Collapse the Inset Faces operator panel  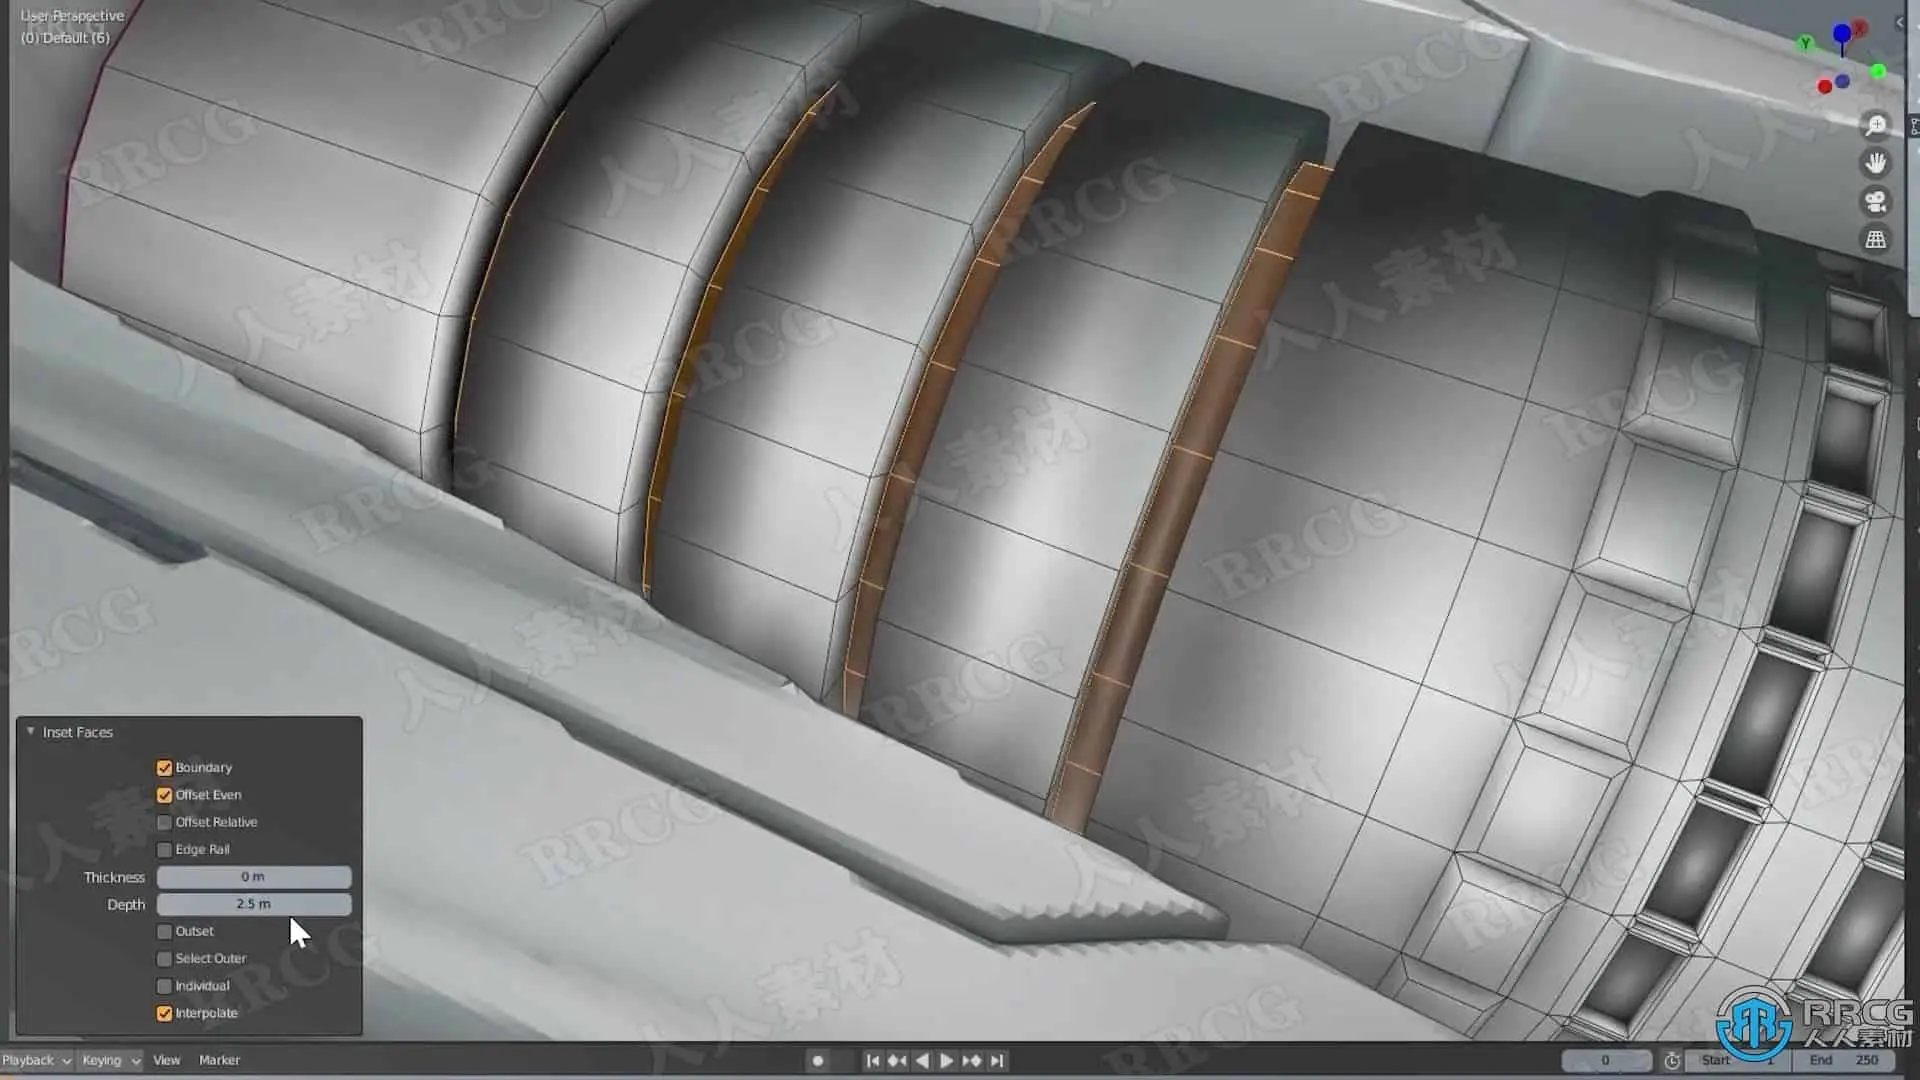pos(31,732)
